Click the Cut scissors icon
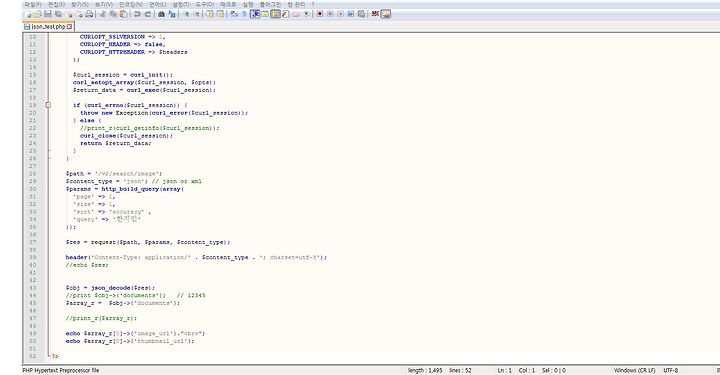Image resolution: width=720 pixels, height=375 pixels. 102,14
